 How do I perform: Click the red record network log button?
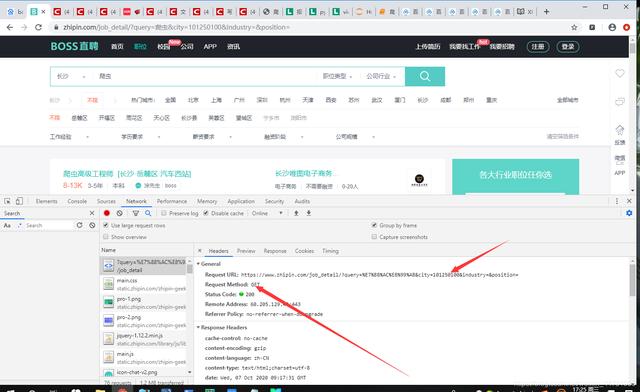tap(107, 213)
